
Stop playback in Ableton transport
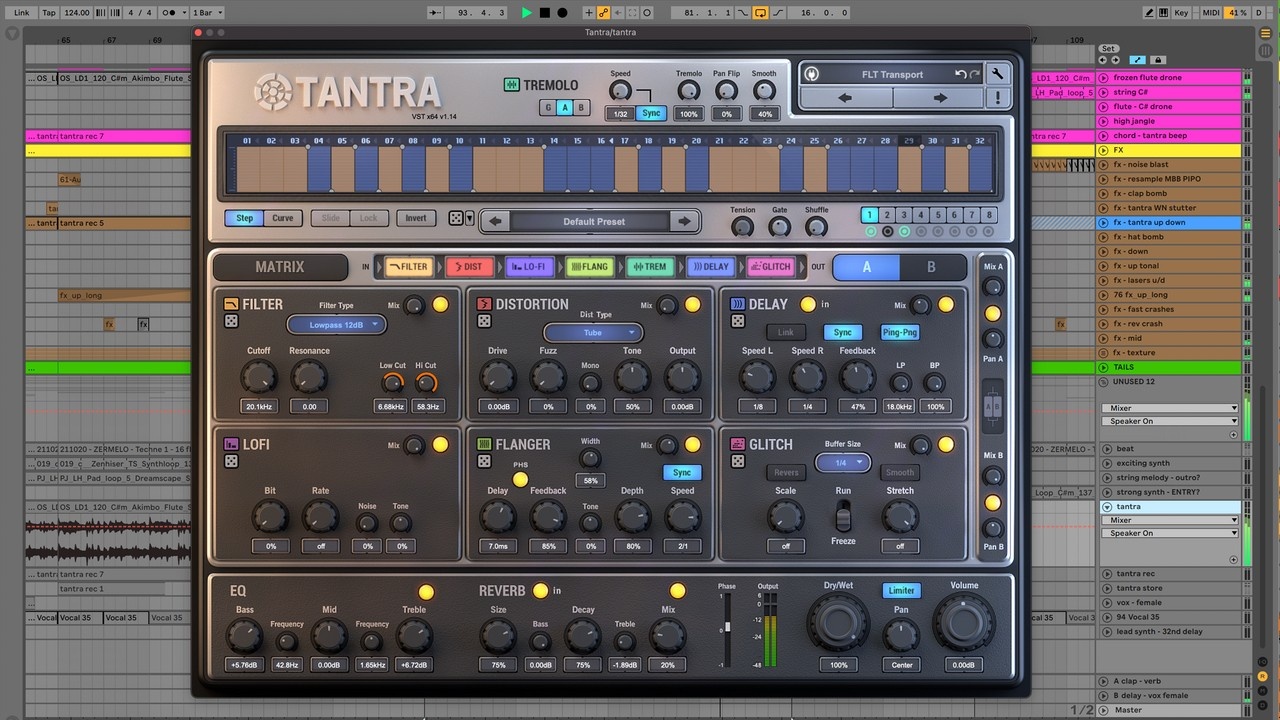(x=545, y=13)
